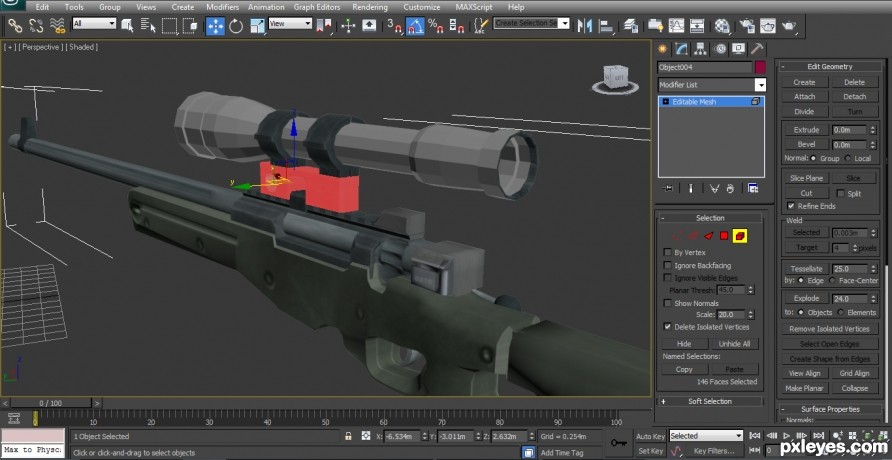Open the Select by Name list
Screen dimensions: 892x460
point(148,25)
